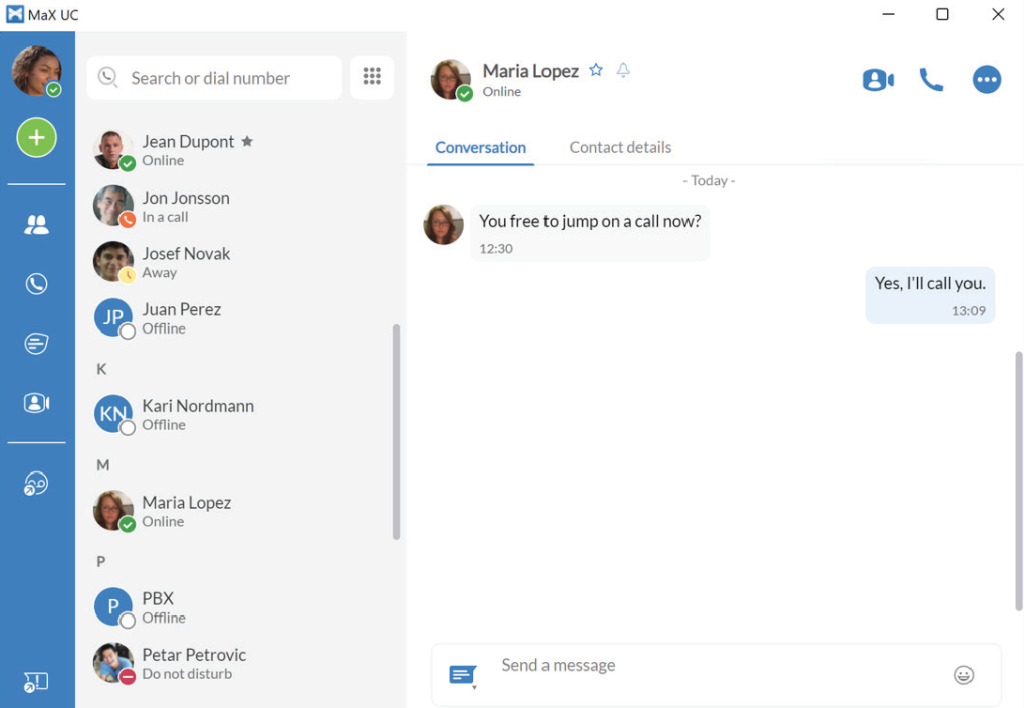Select the Conversation tab
This screenshot has width=1024, height=708.
tap(480, 148)
